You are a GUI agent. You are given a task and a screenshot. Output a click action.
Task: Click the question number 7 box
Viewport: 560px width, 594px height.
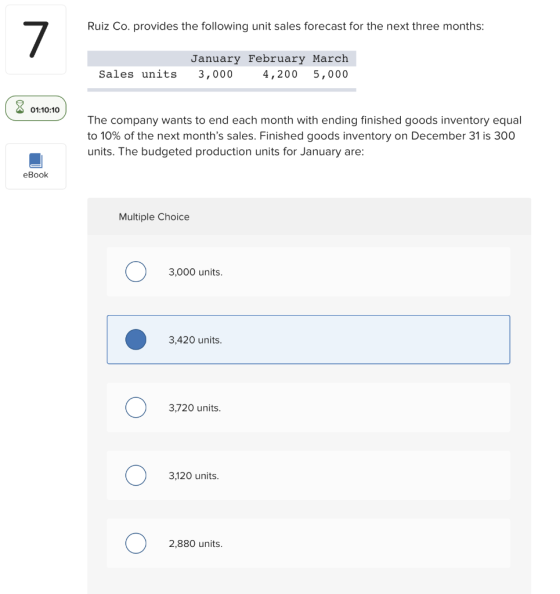tap(36, 39)
